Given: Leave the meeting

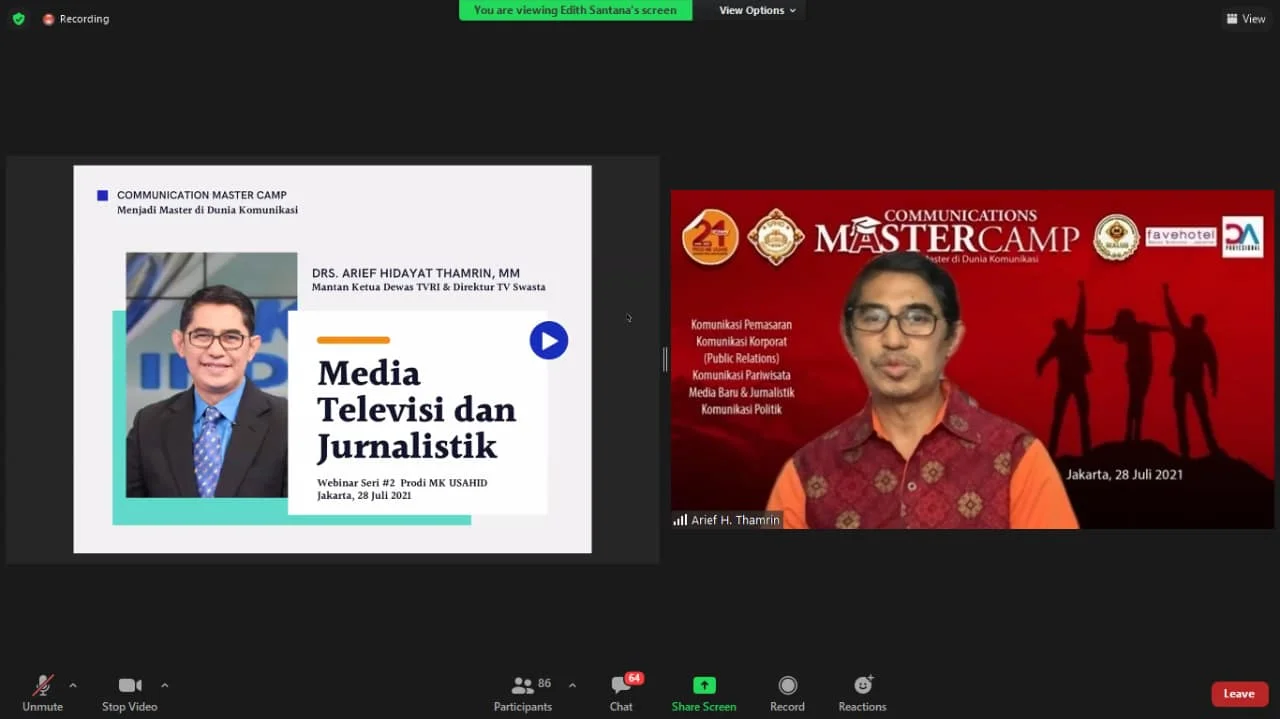Looking at the screenshot, I should click(x=1239, y=694).
